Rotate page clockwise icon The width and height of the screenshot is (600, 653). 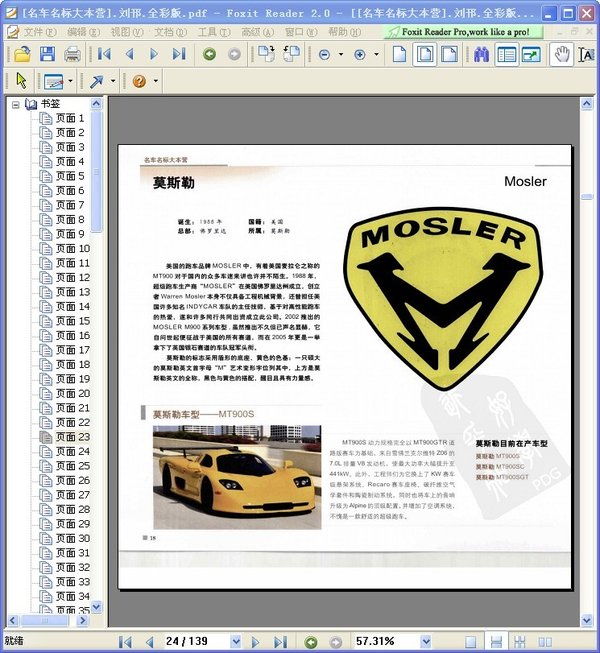(266, 54)
